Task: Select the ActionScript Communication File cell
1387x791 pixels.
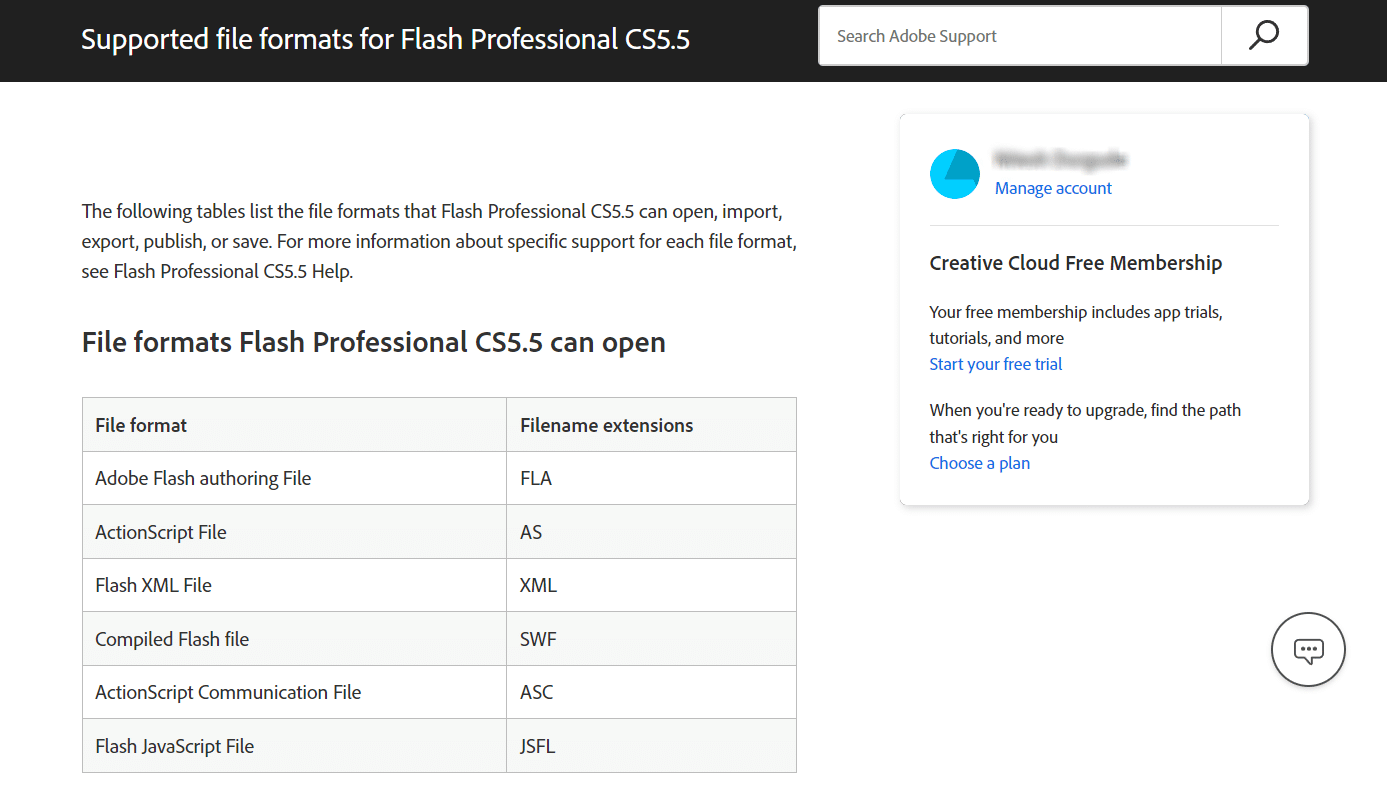Action: point(294,692)
